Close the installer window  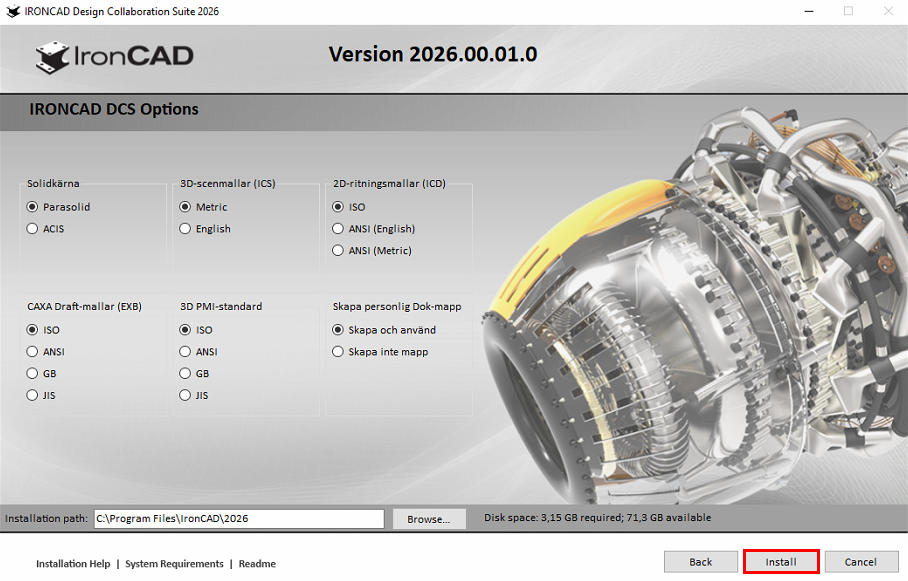[x=888, y=11]
